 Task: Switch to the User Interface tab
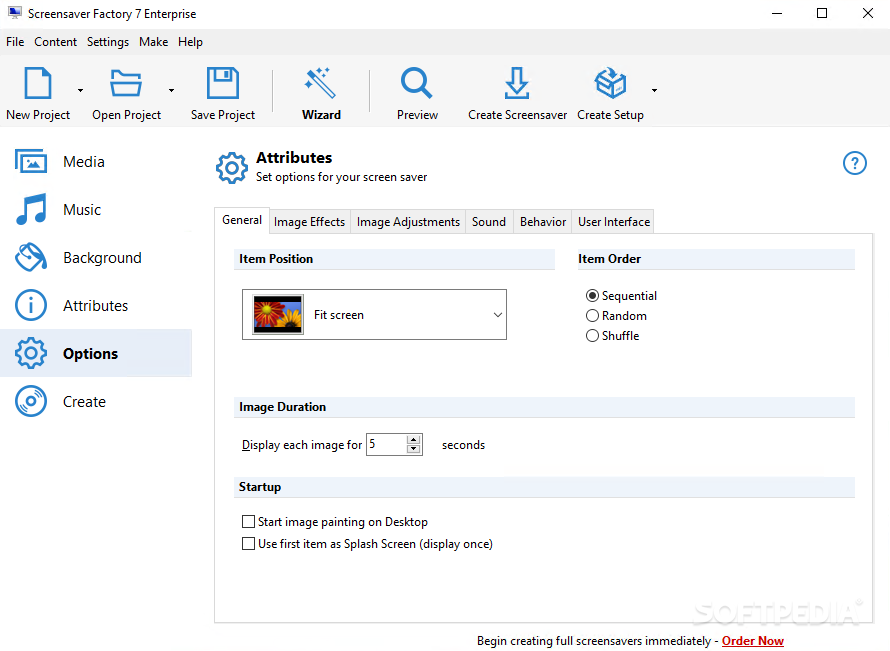[x=614, y=222]
